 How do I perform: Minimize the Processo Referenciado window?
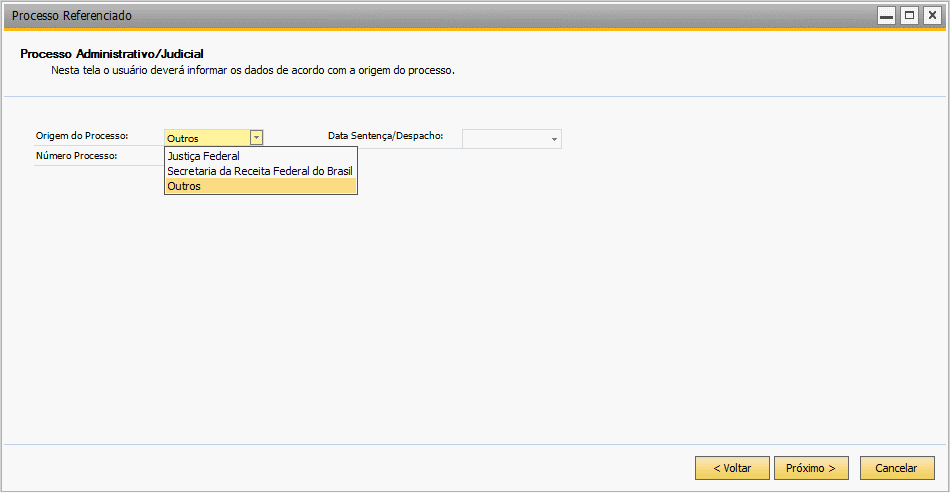tap(886, 15)
